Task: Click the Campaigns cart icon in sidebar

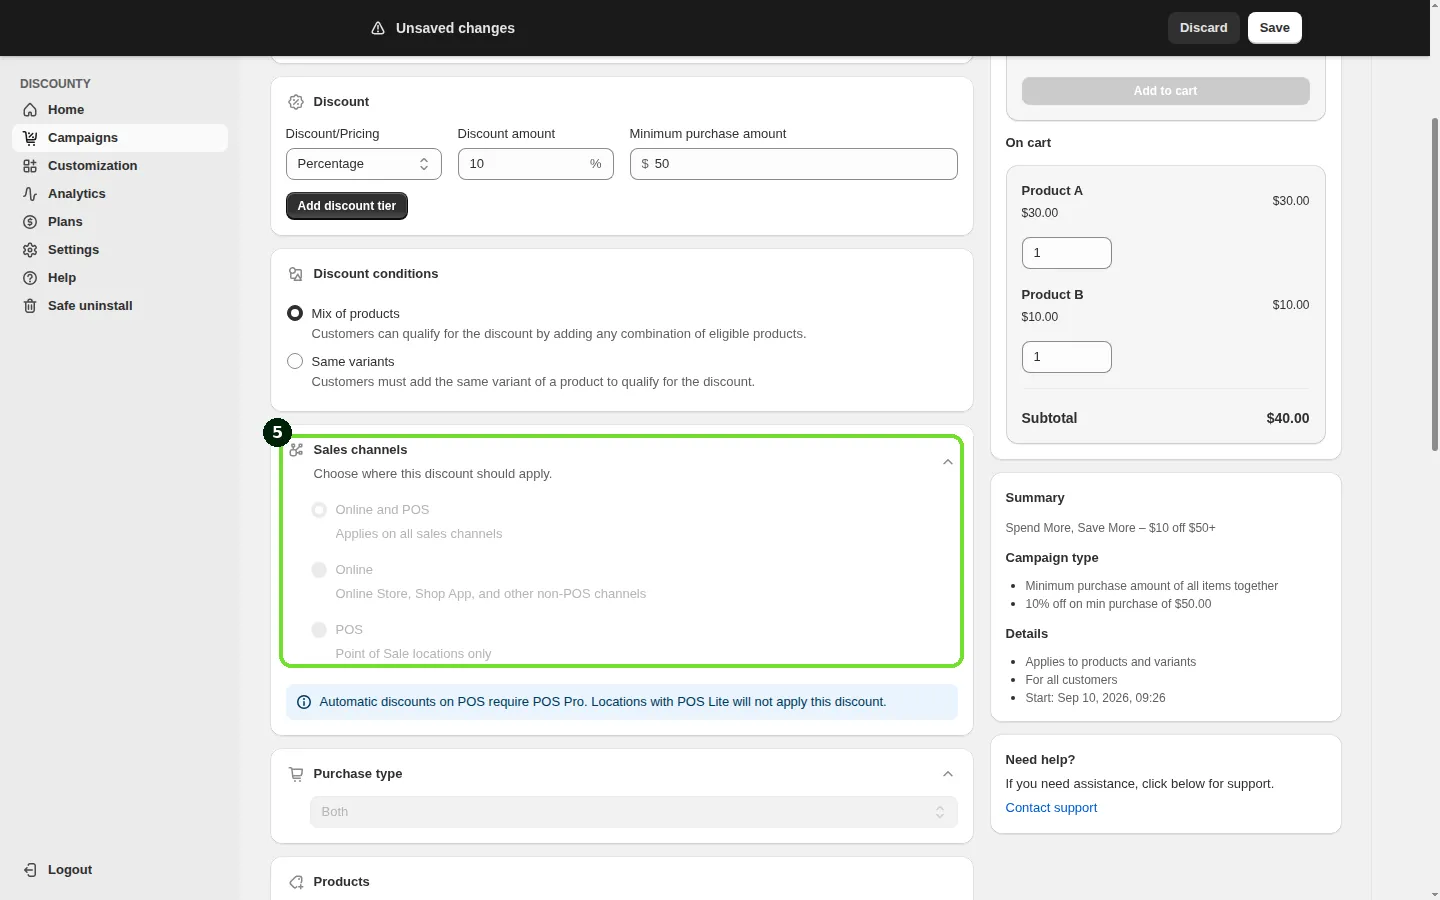Action: tap(30, 138)
